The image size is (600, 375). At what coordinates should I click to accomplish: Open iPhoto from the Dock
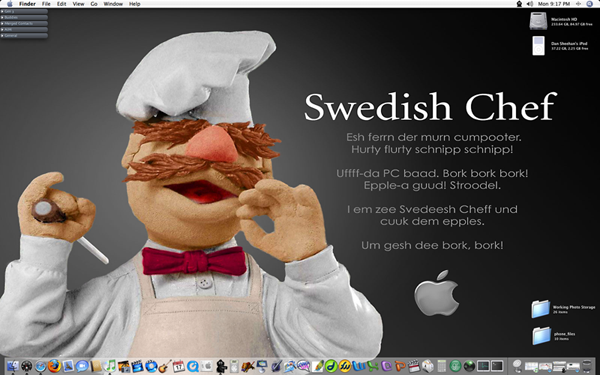tap(124, 367)
